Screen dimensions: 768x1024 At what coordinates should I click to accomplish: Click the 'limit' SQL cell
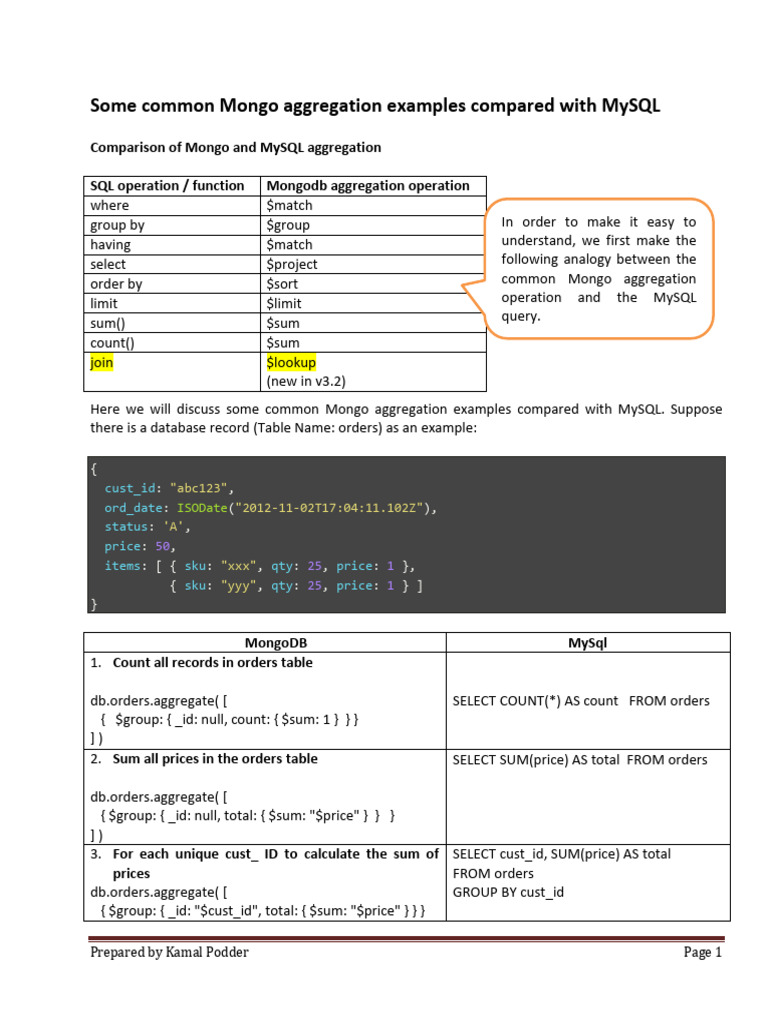[x=172, y=303]
